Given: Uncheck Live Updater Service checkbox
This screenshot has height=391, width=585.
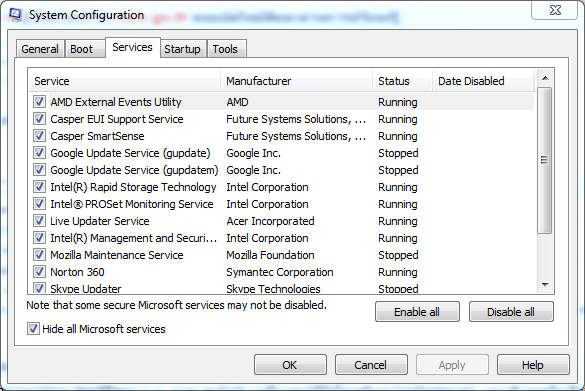Looking at the screenshot, I should (x=40, y=220).
